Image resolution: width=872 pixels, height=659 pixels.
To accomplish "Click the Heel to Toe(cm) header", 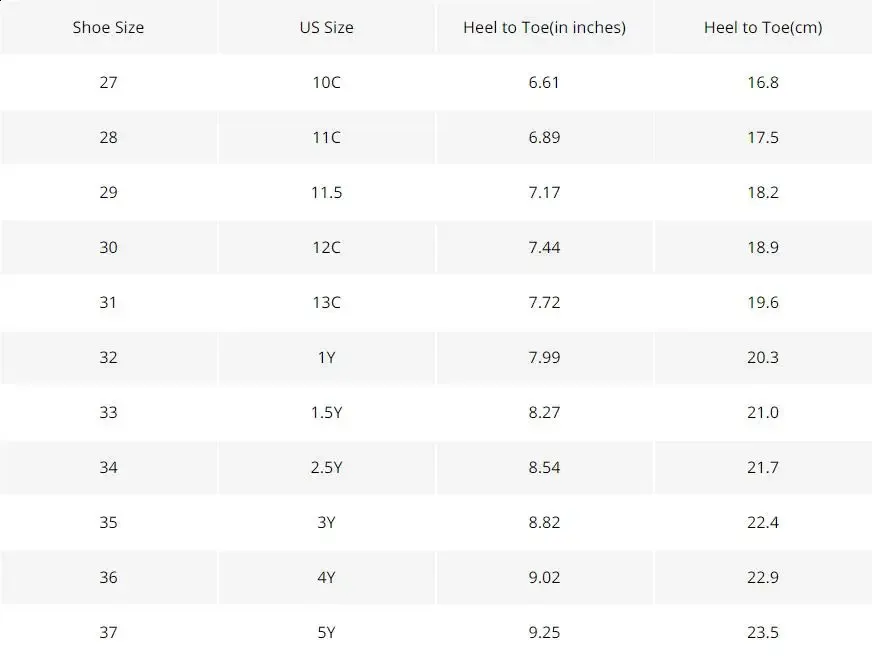I will tap(762, 27).
